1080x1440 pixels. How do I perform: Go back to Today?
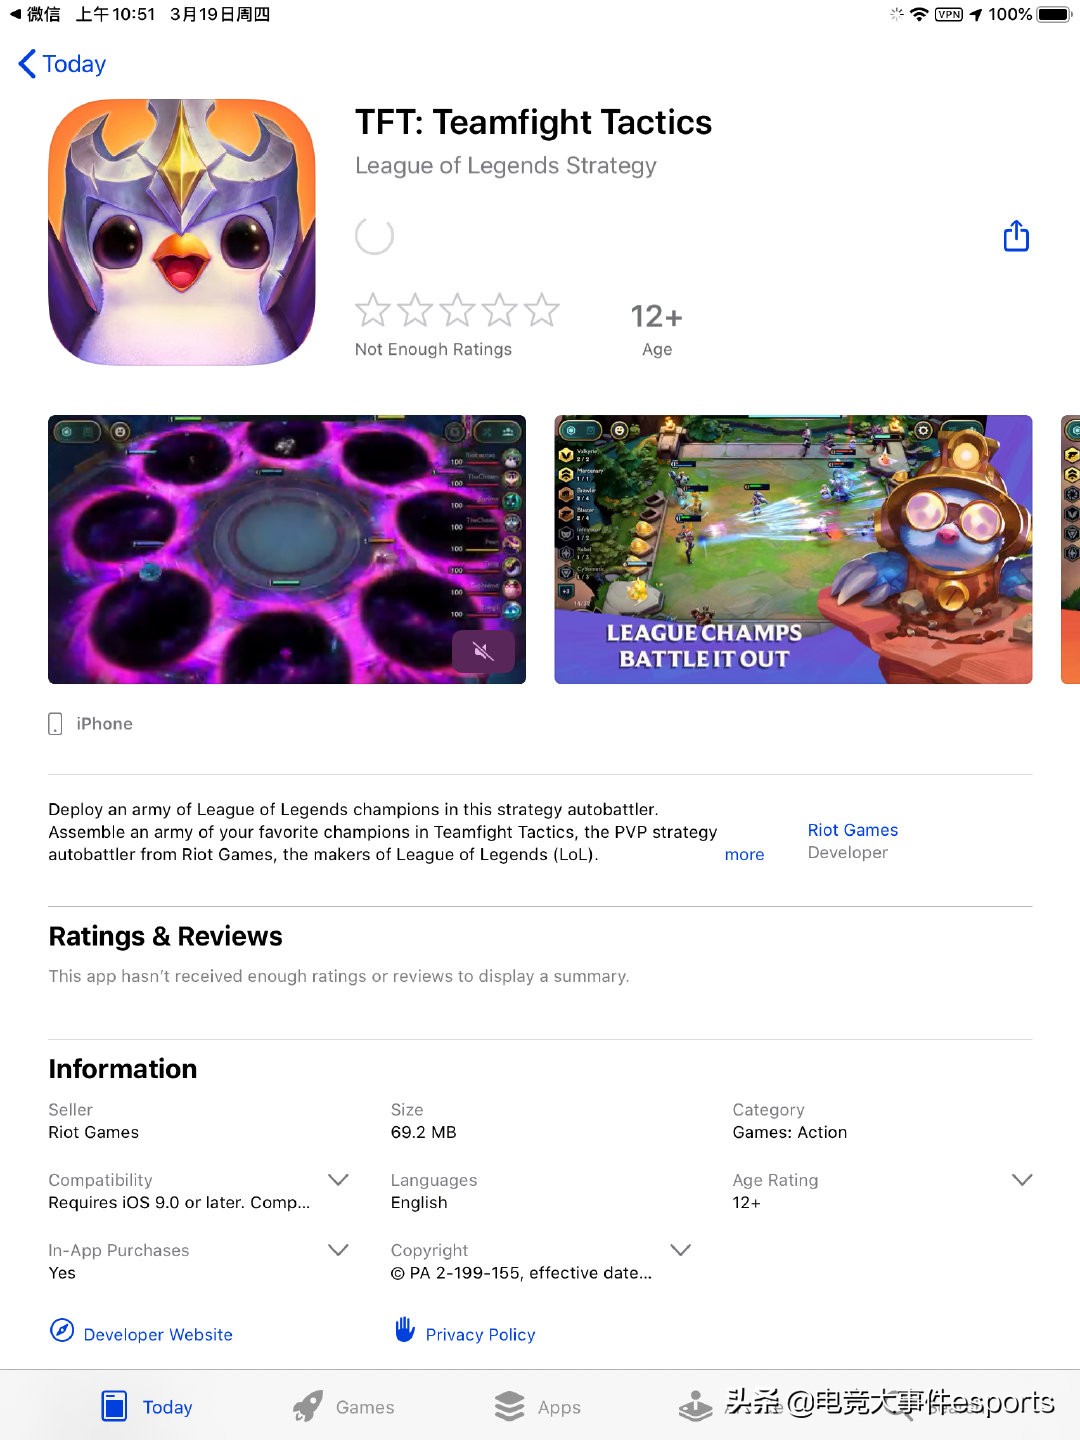tap(62, 64)
